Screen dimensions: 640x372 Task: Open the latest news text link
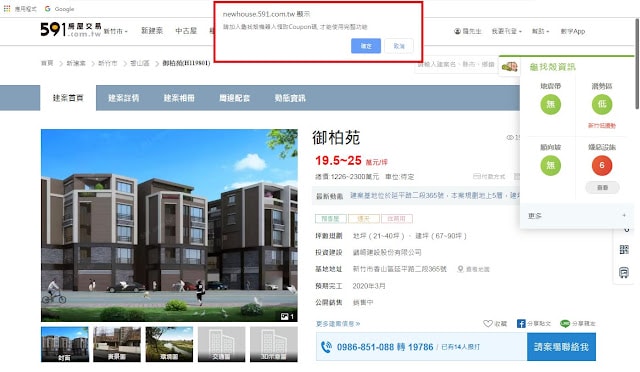434,196
